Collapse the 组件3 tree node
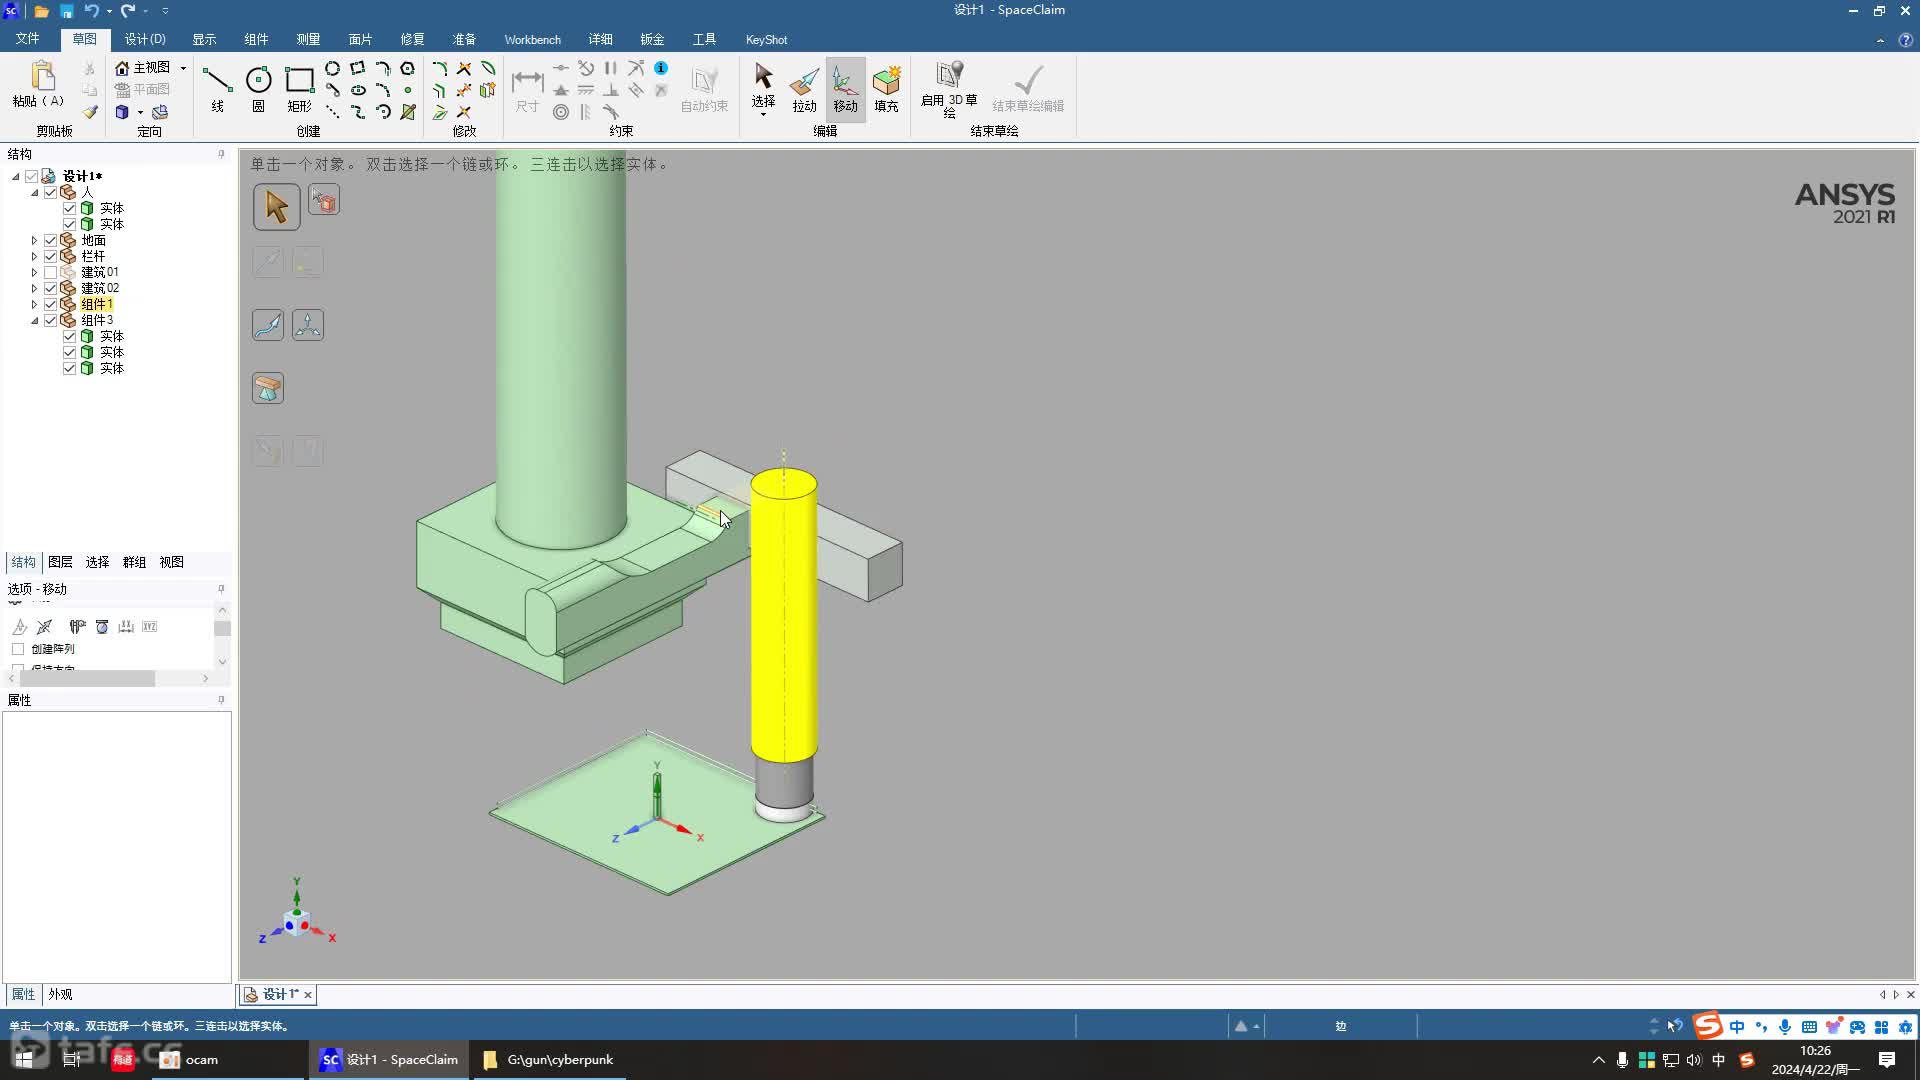Image resolution: width=1920 pixels, height=1080 pixels. click(34, 320)
